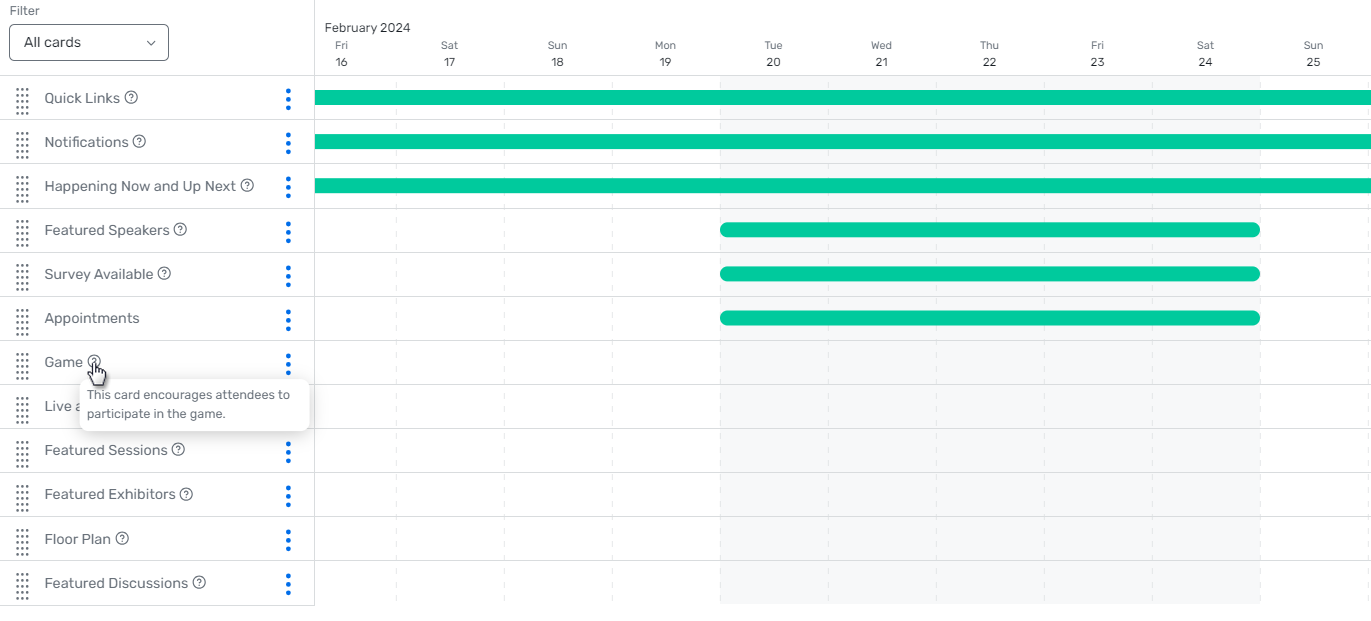This screenshot has height=621, width=1371.
Task: Click the help icon next to Quick Links
Action: pos(133,97)
